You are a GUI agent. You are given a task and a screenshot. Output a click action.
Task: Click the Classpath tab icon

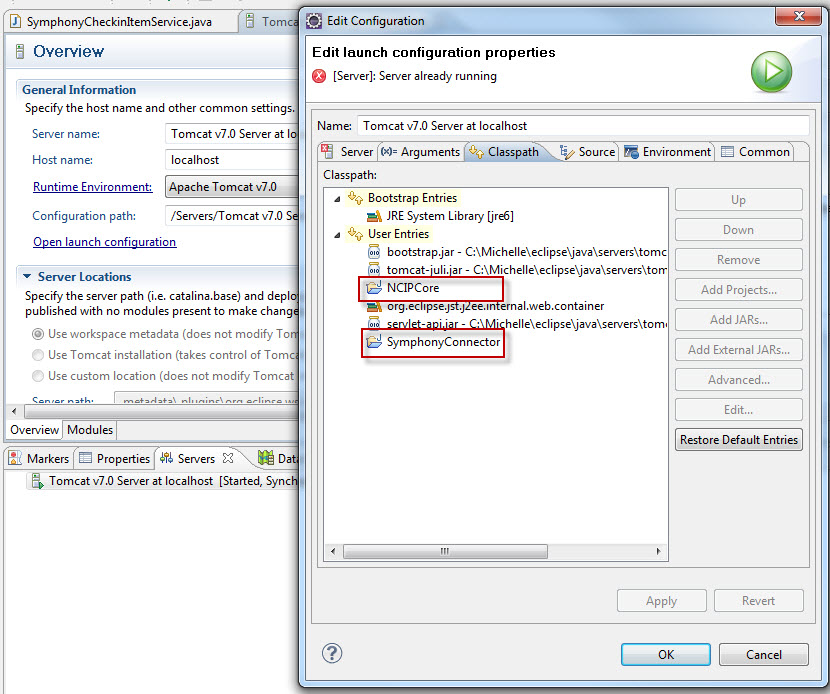click(x=476, y=153)
